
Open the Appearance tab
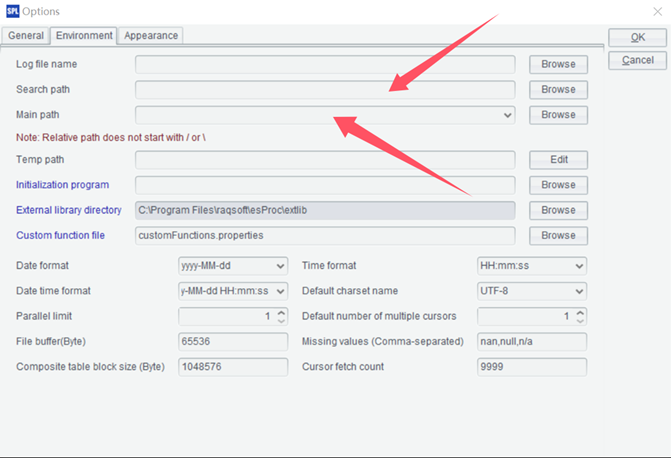tap(151, 36)
